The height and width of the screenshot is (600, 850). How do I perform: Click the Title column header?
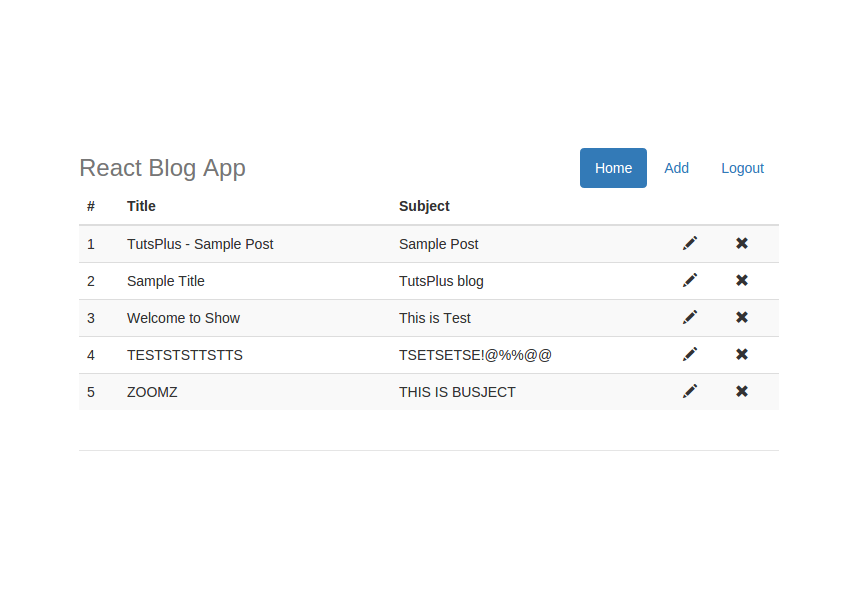[x=141, y=206]
